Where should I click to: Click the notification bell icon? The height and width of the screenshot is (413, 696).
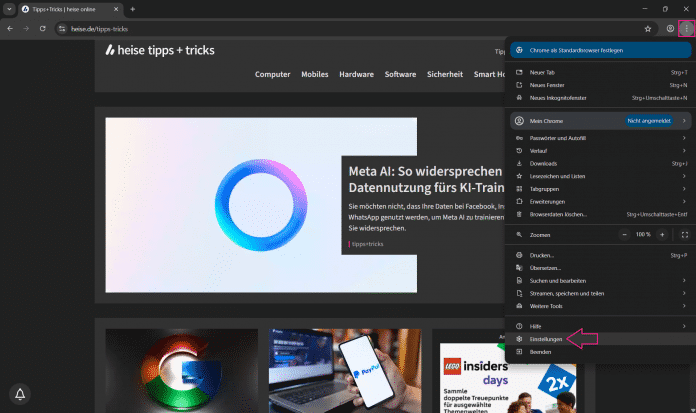coord(20,393)
